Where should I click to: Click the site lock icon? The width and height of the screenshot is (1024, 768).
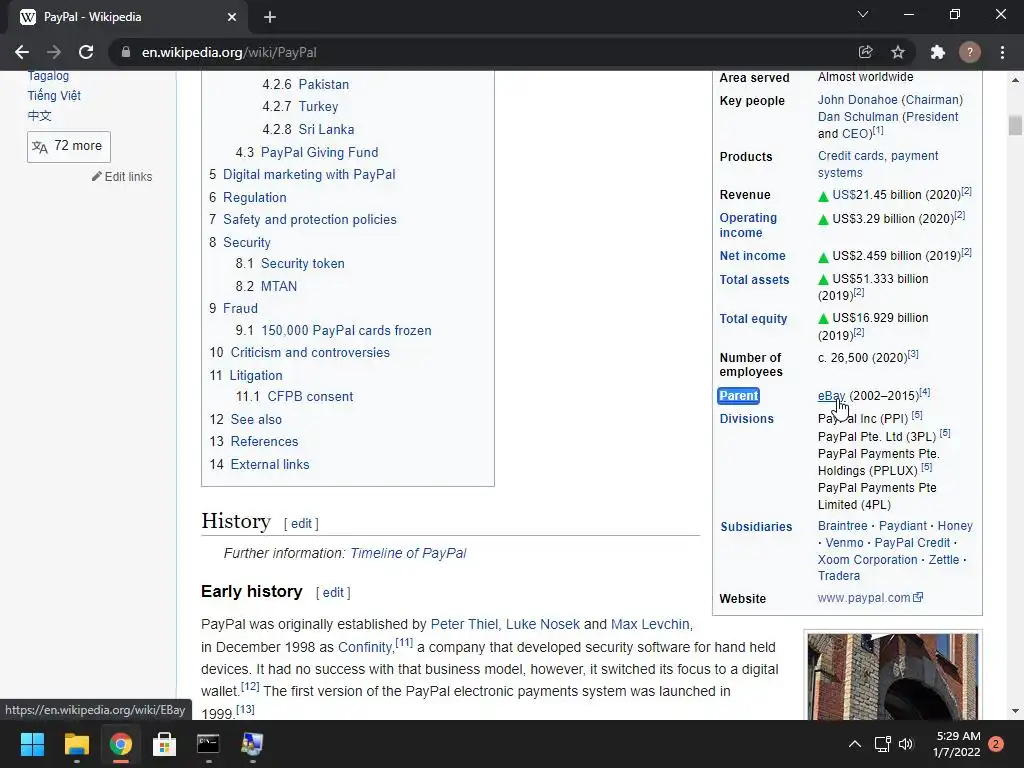[126, 52]
